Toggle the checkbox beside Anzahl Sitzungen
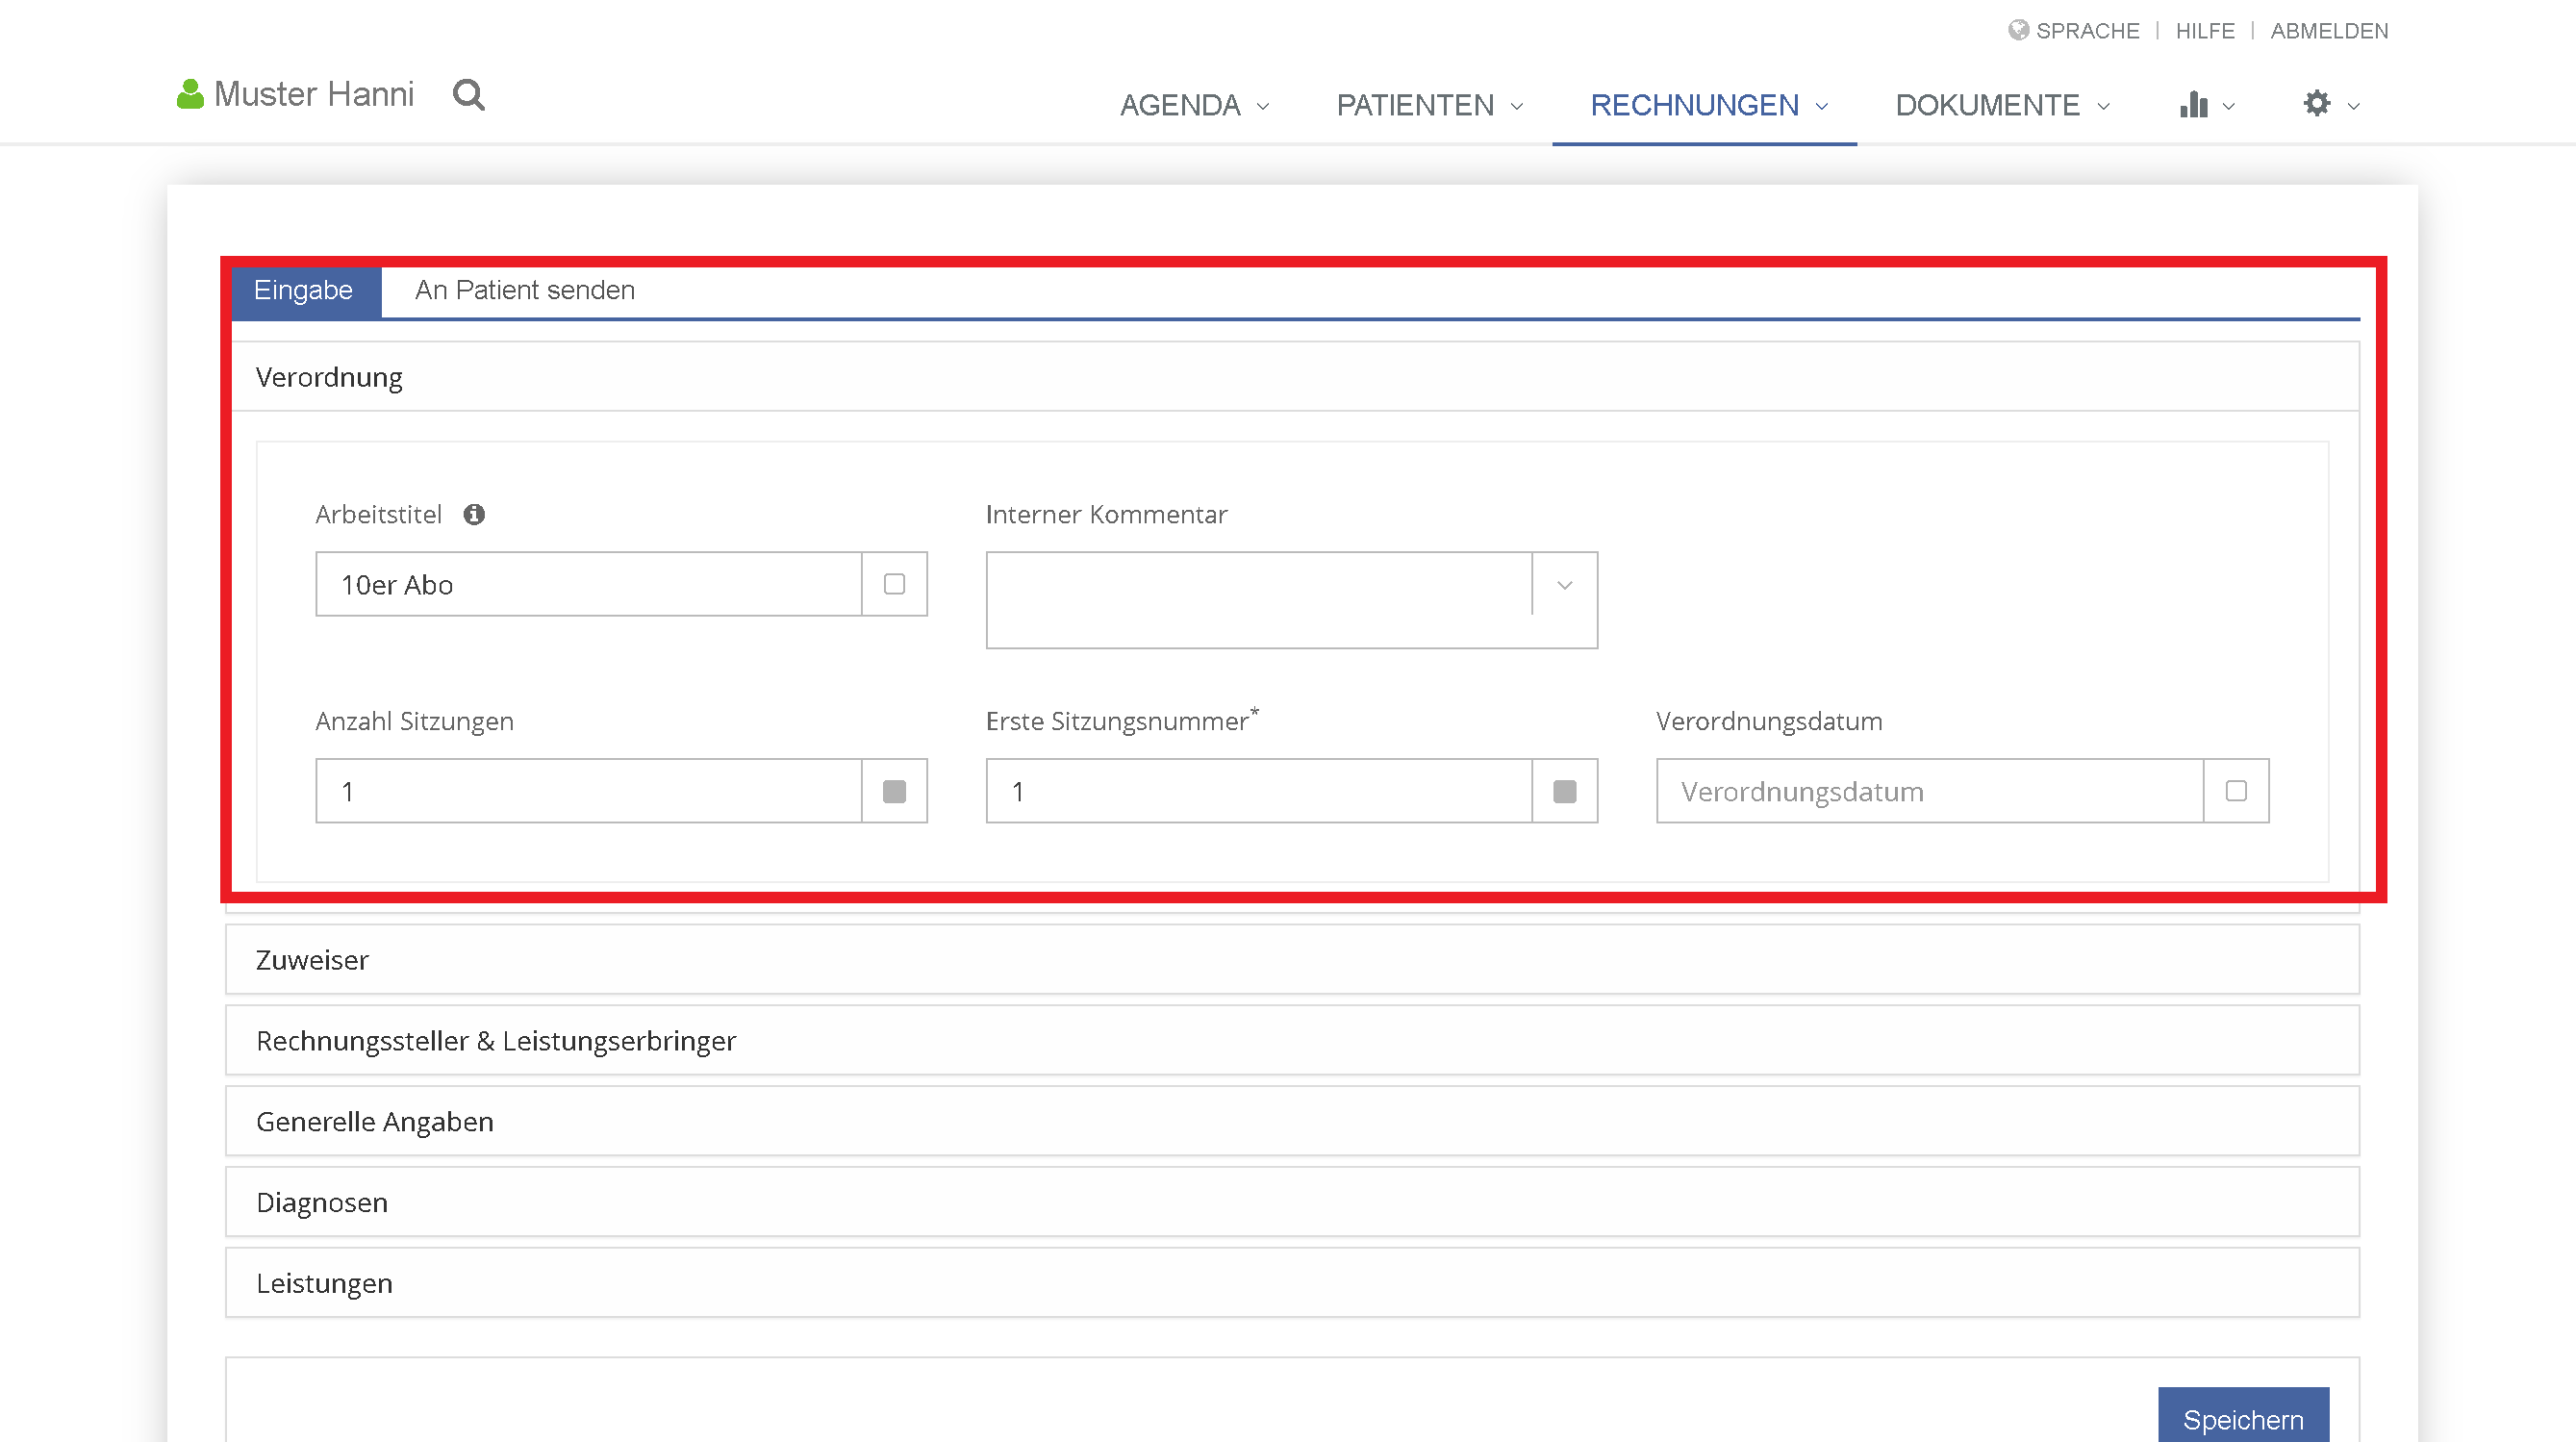Screen dimensions: 2576x1442 pyautogui.click(x=895, y=791)
